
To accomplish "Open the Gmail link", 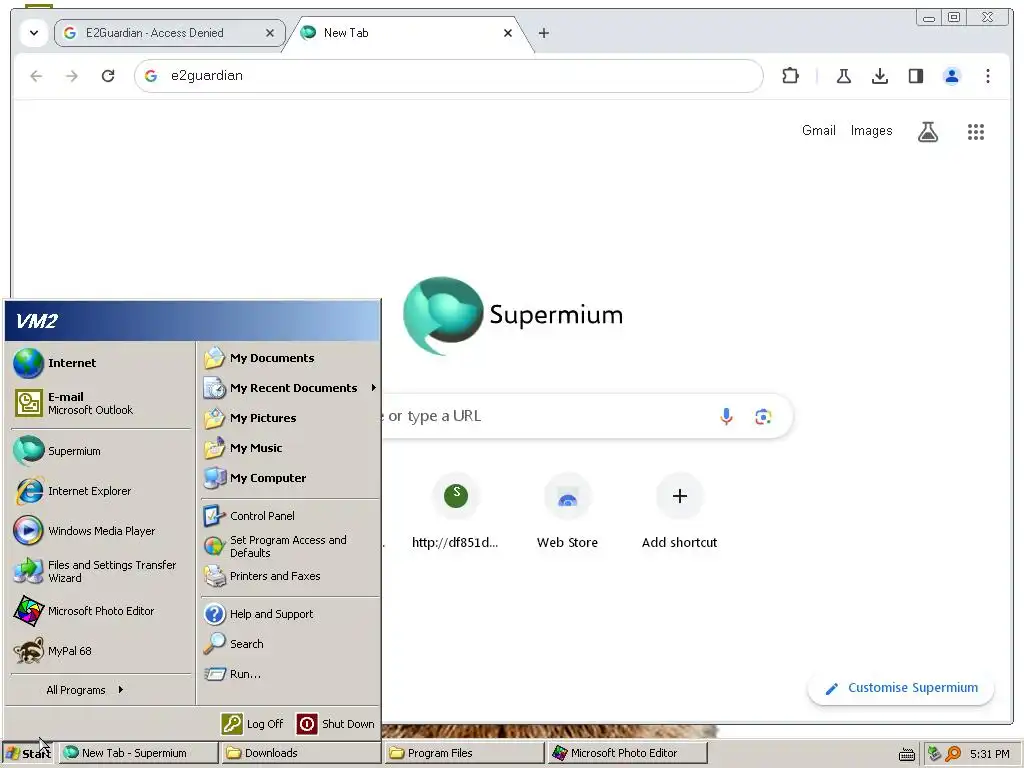I will click(818, 131).
